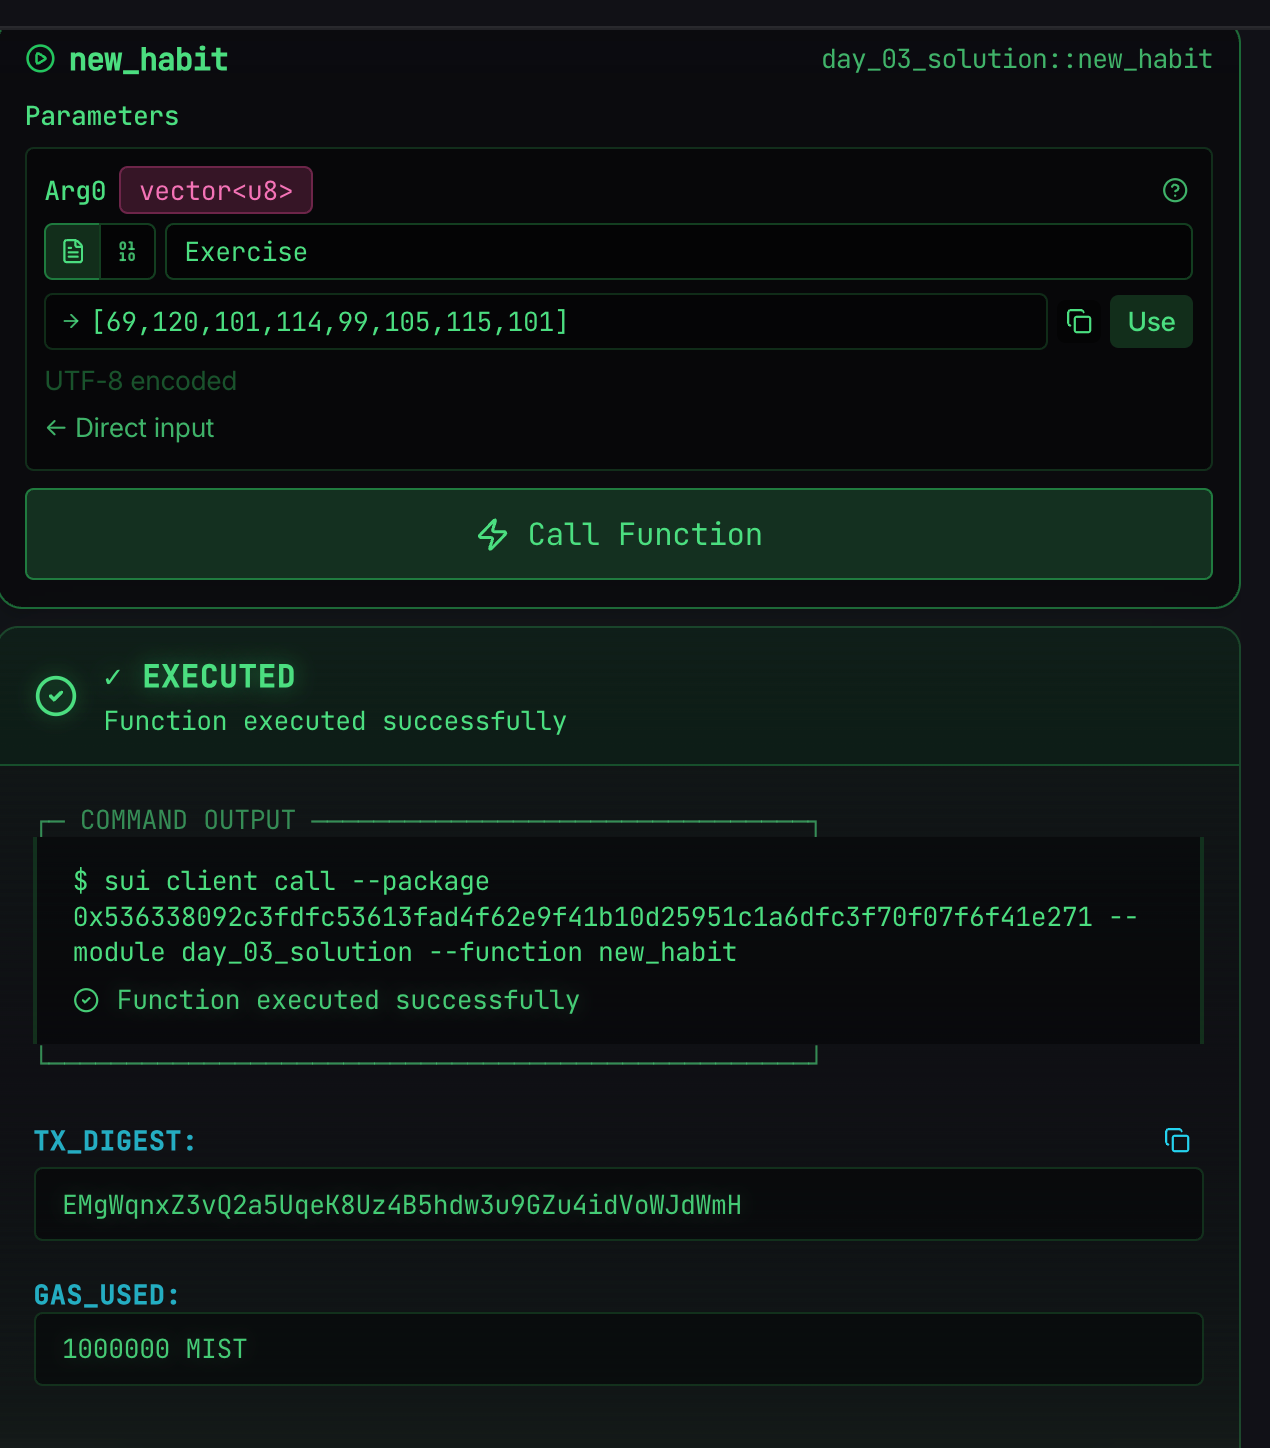Click the checkmark in the command output
This screenshot has height=1448, width=1270.
(87, 1000)
